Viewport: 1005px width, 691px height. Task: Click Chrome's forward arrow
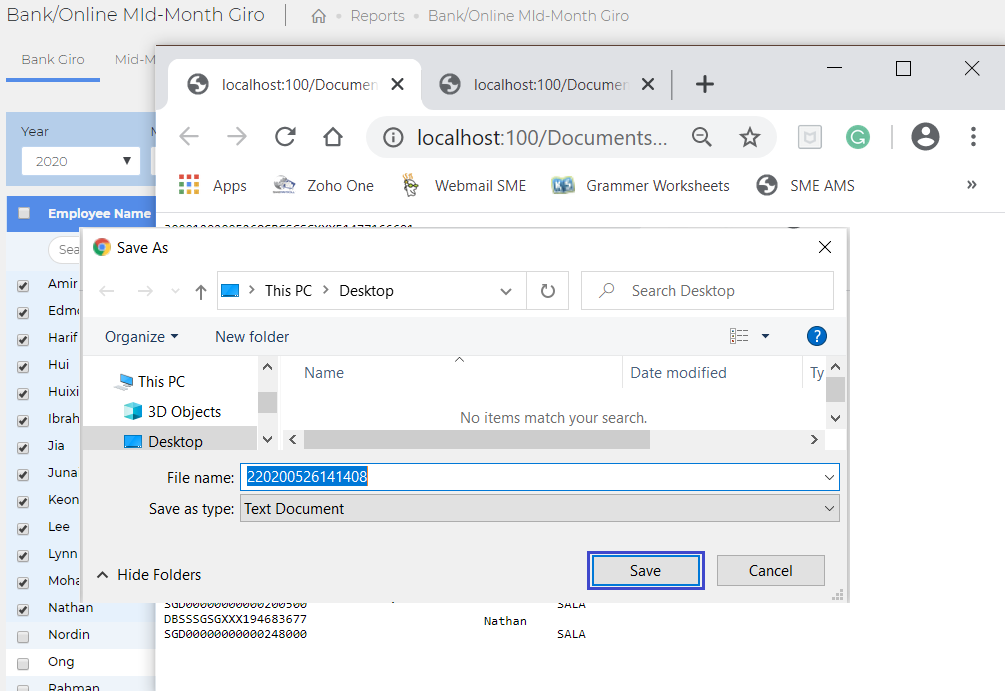[237, 137]
